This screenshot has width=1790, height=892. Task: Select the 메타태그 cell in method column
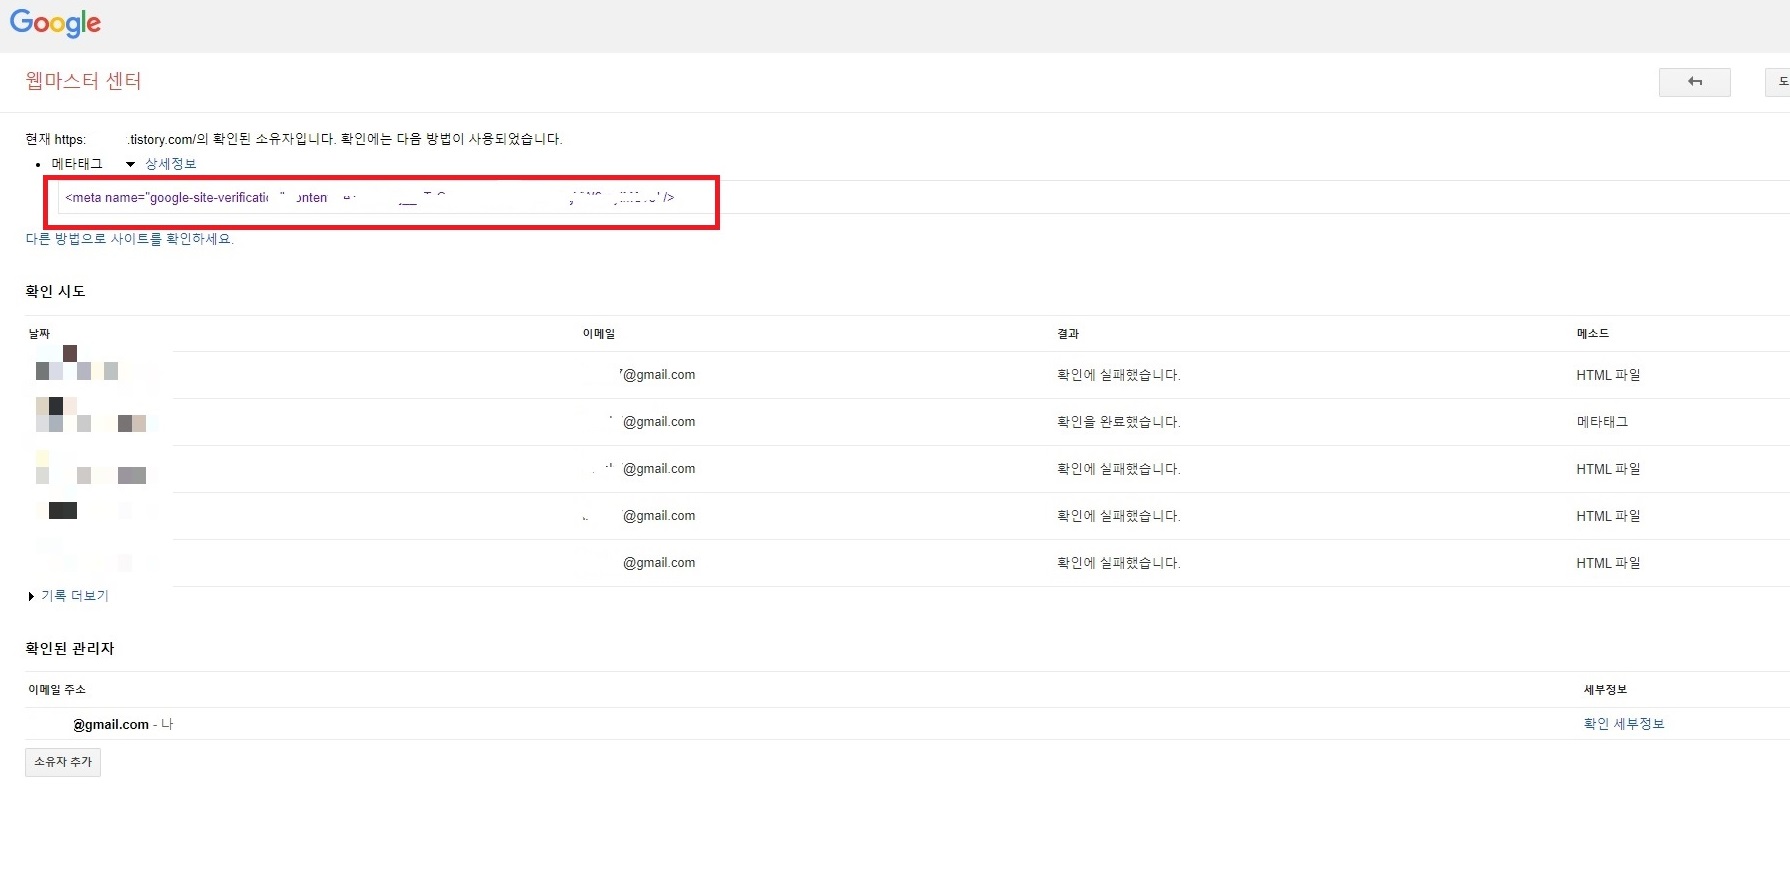pos(1602,422)
